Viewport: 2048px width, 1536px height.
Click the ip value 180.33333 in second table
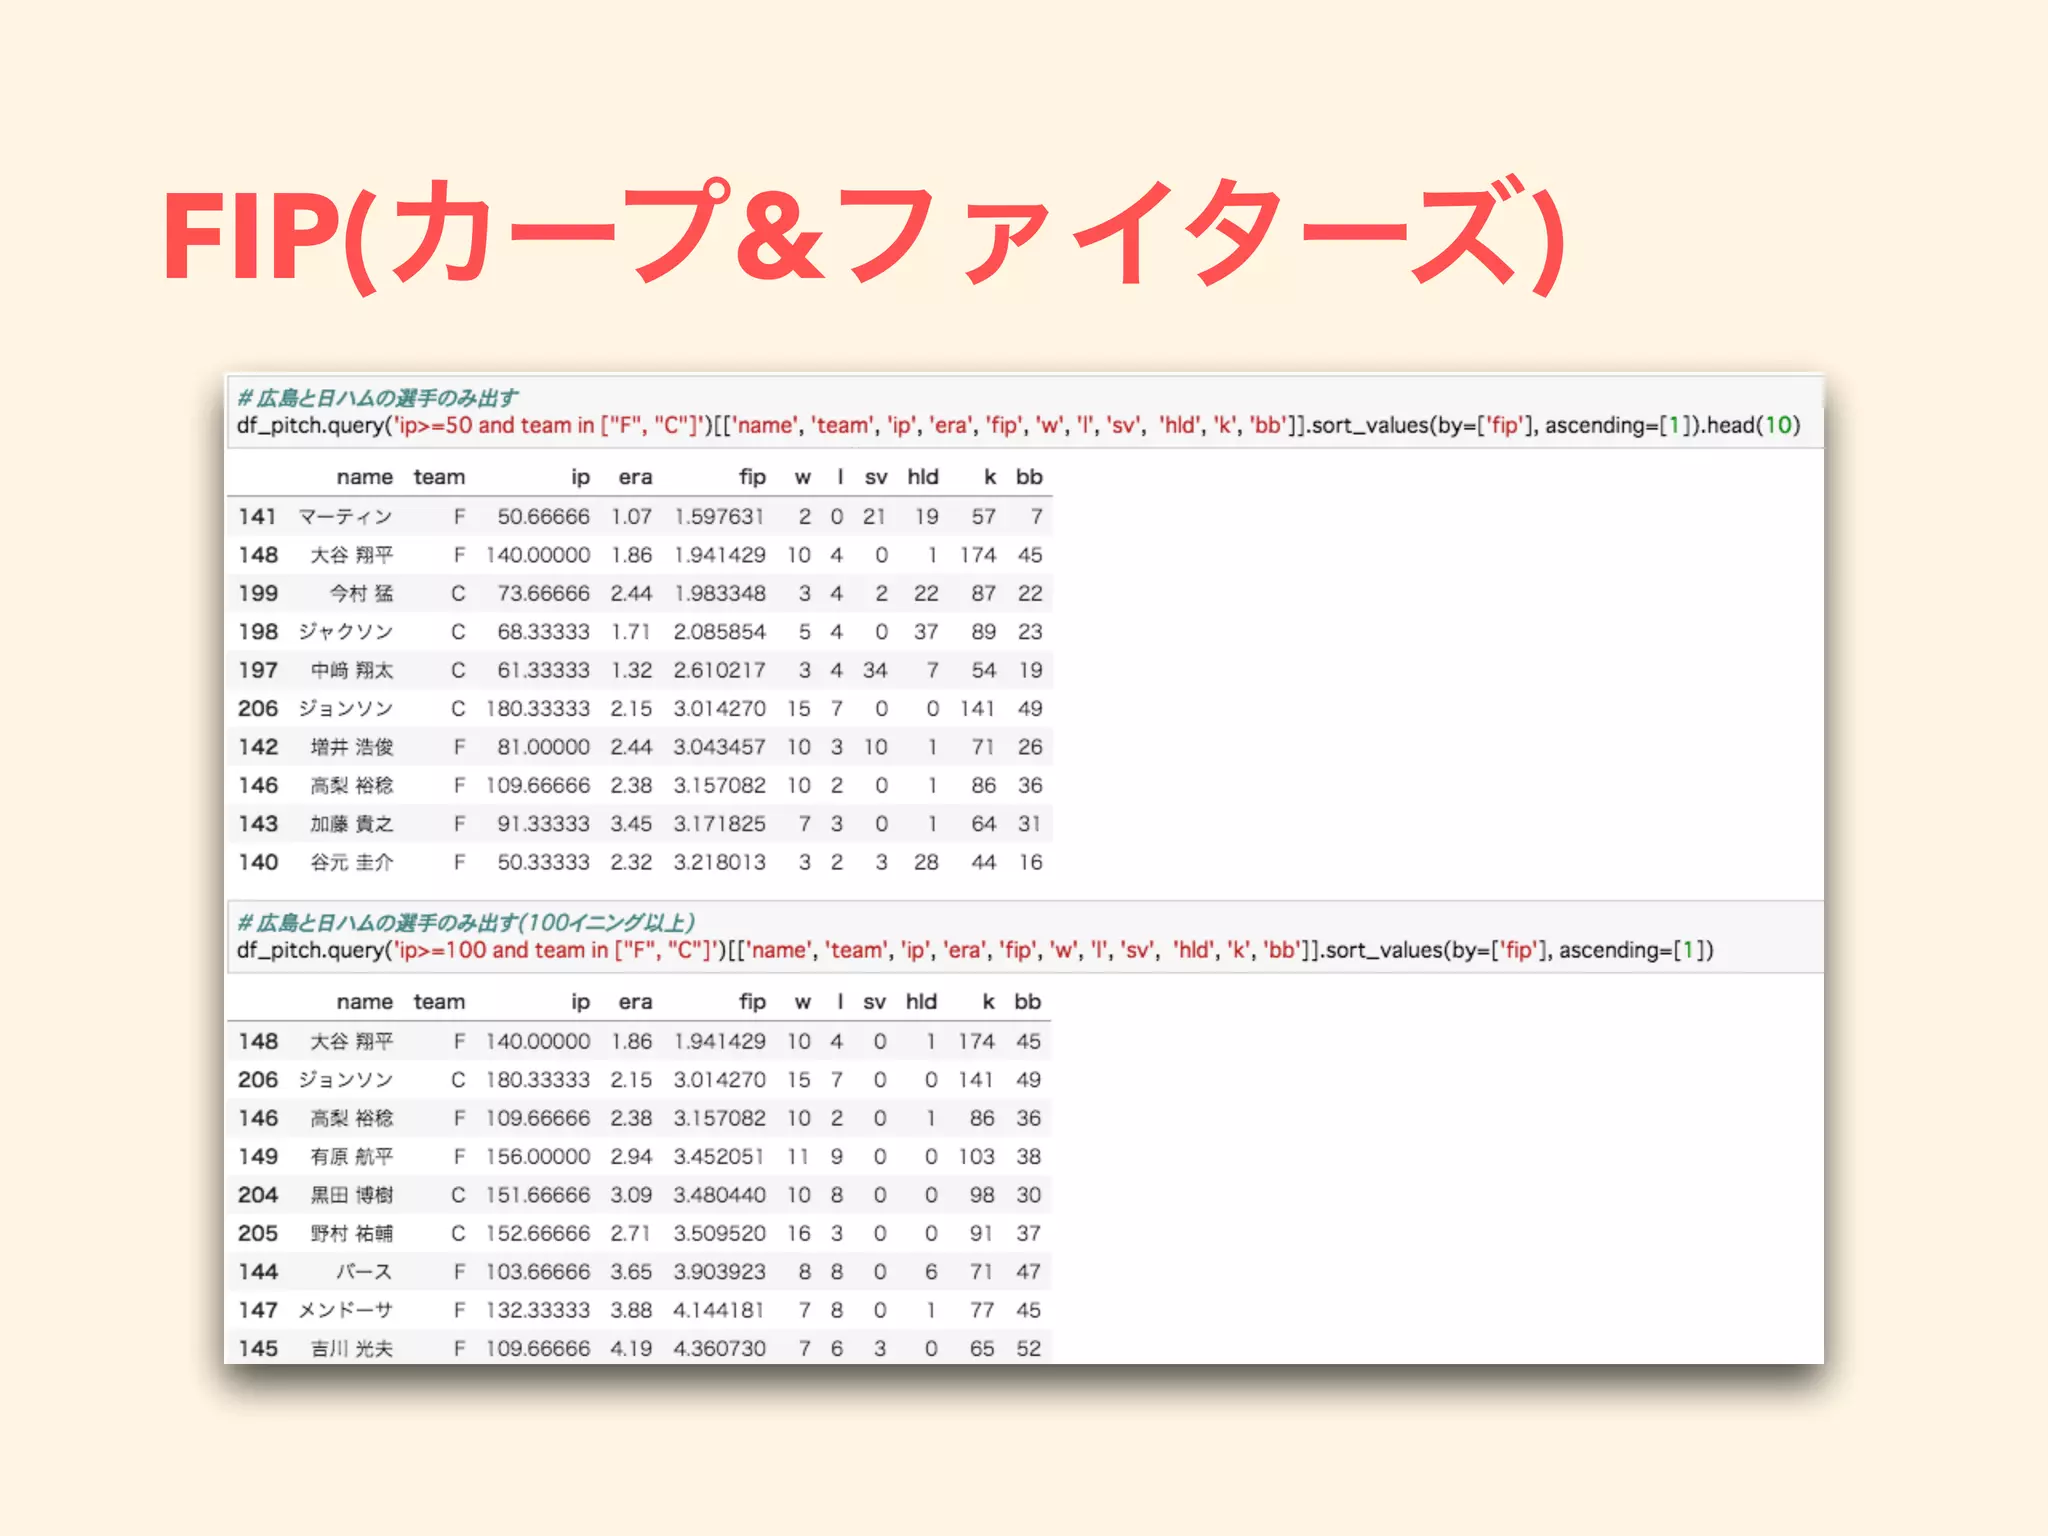point(538,1080)
